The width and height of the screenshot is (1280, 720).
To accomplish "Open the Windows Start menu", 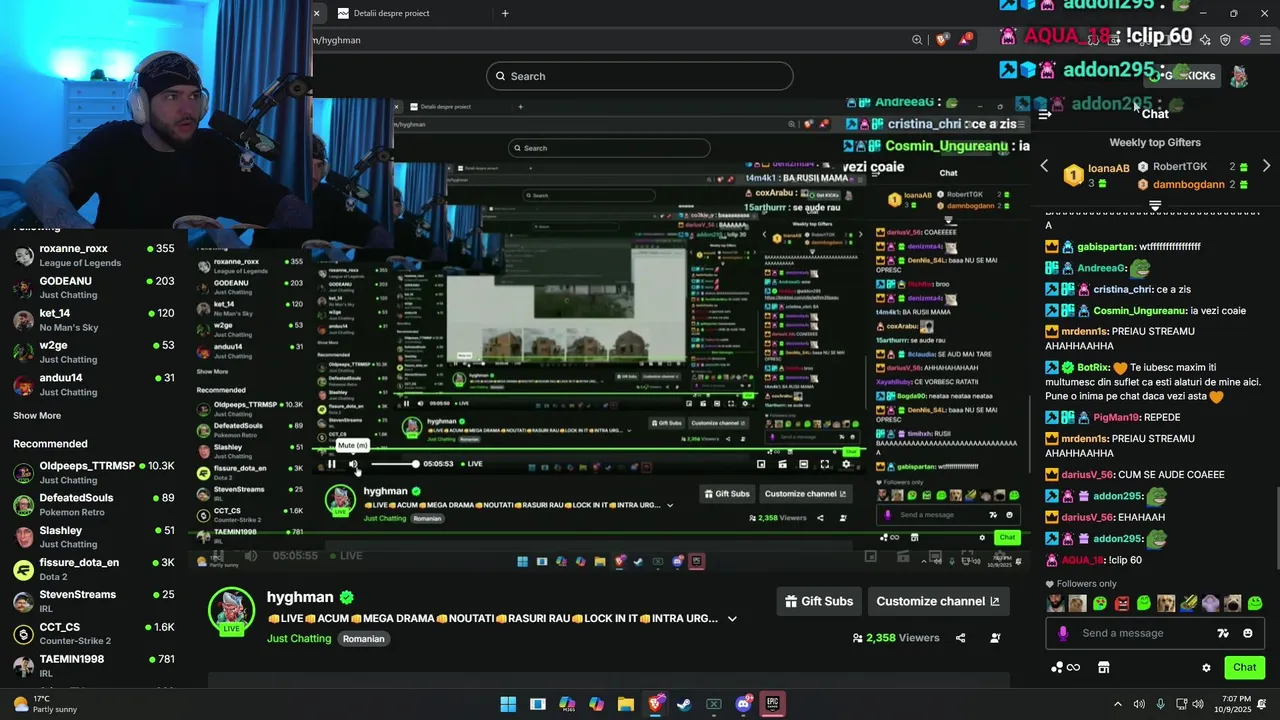I will (508, 704).
